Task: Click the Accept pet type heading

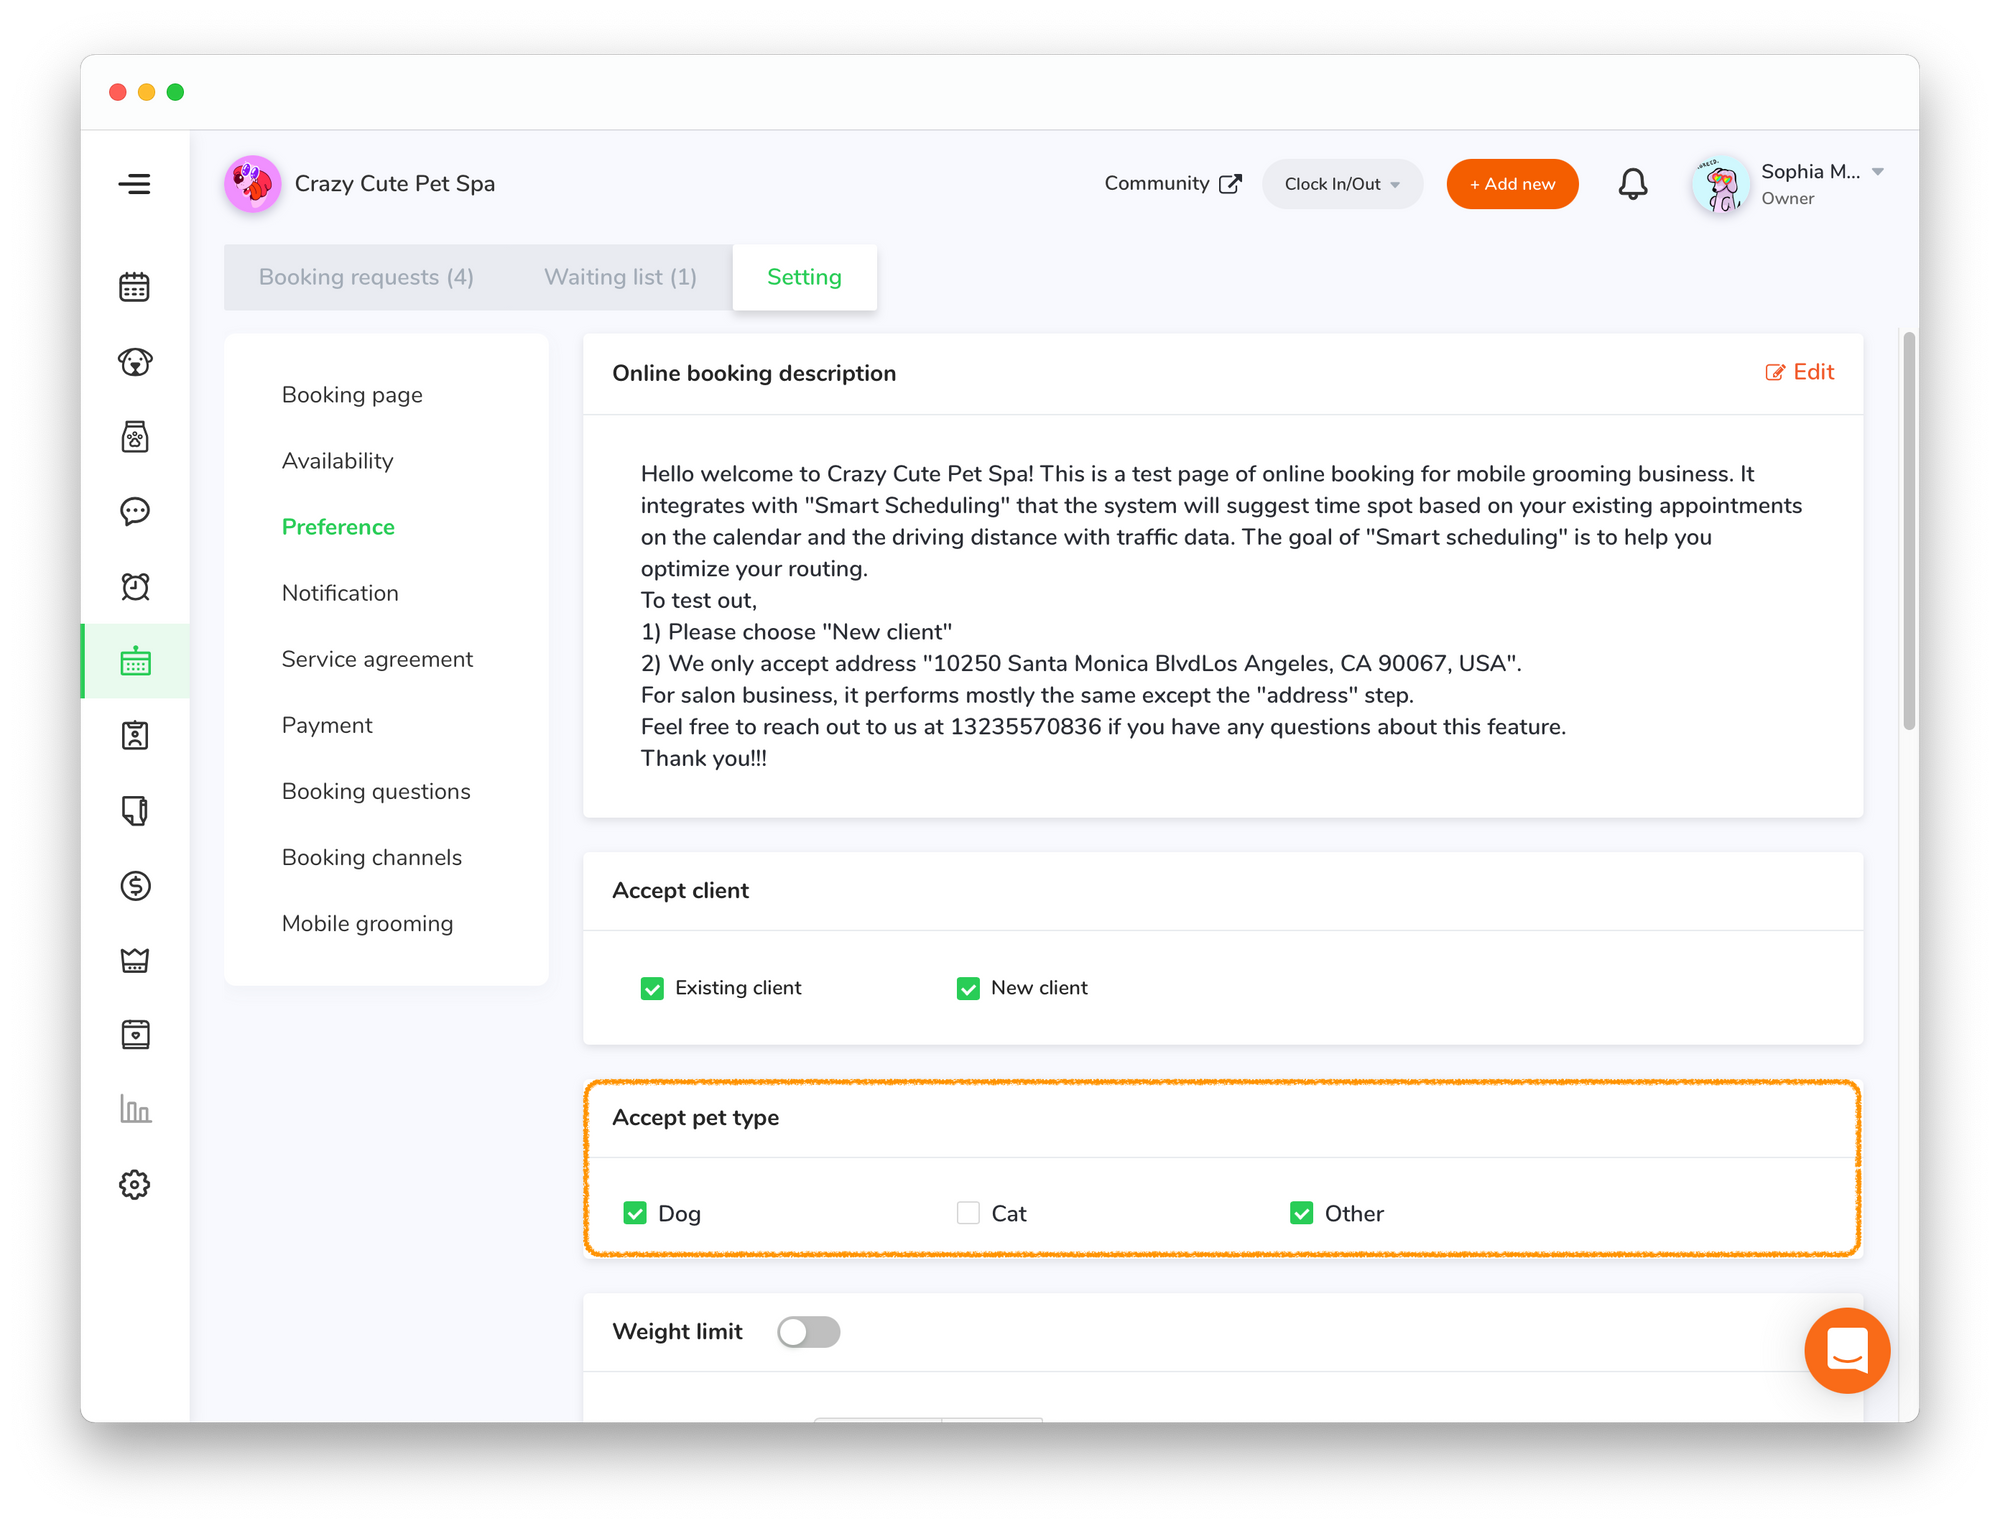Action: click(x=695, y=1117)
